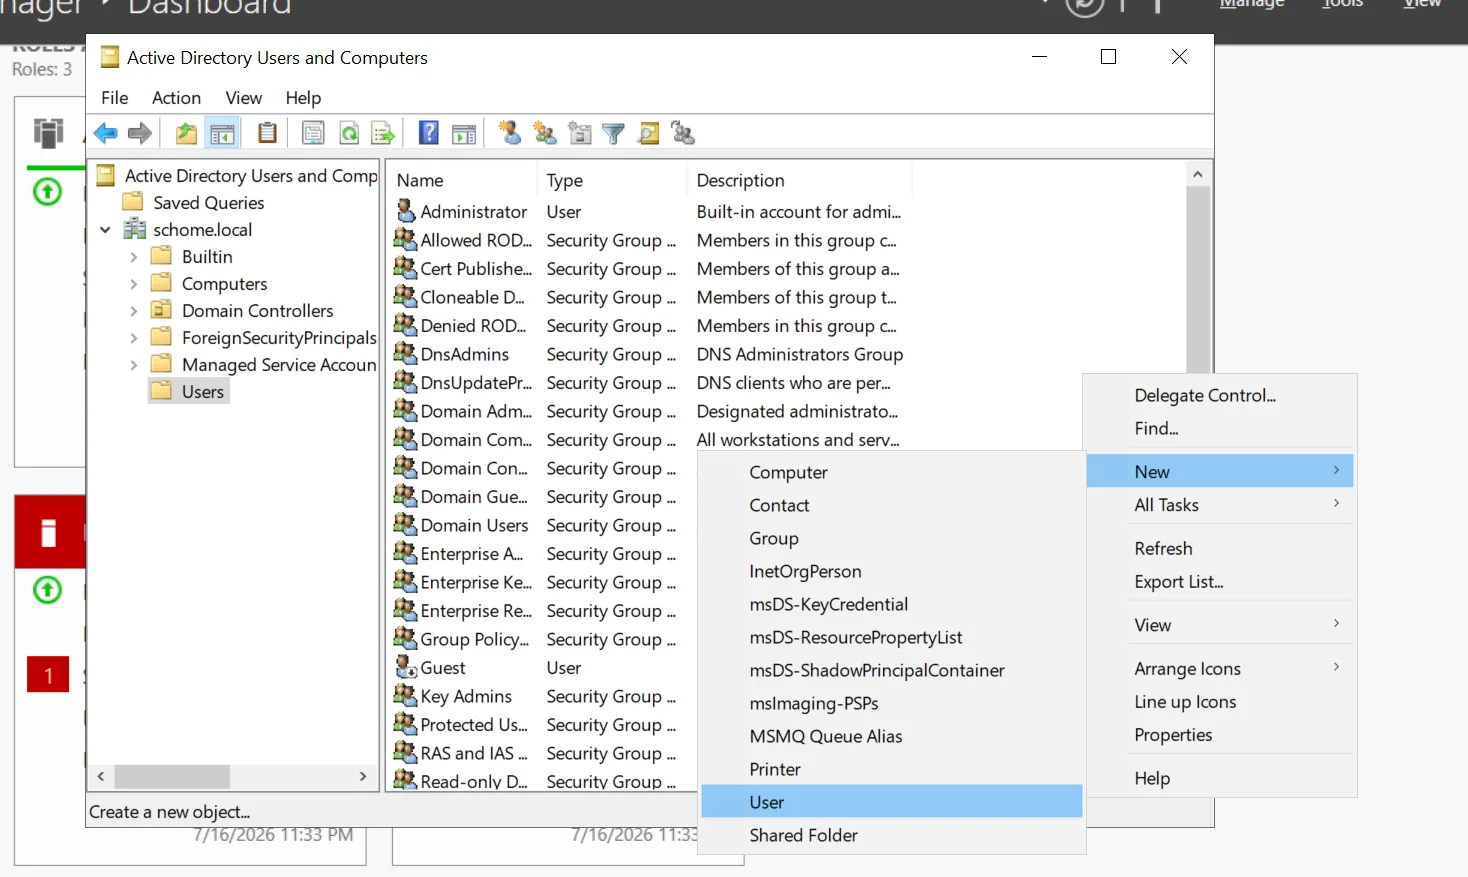1468x877 pixels.
Task: Click the Refresh toolbar icon
Action: pos(348,133)
